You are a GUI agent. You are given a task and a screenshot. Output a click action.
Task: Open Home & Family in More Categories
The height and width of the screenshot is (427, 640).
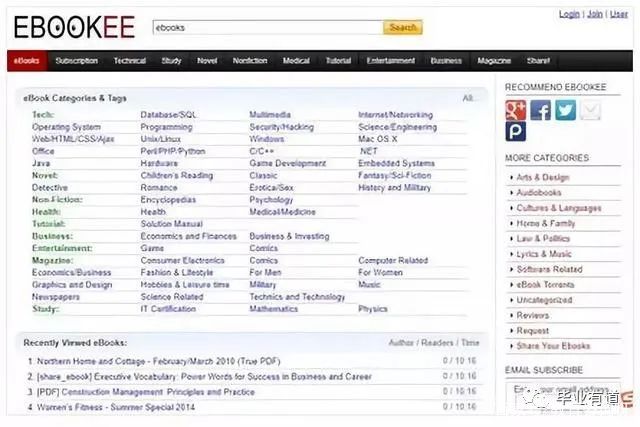tap(546, 223)
